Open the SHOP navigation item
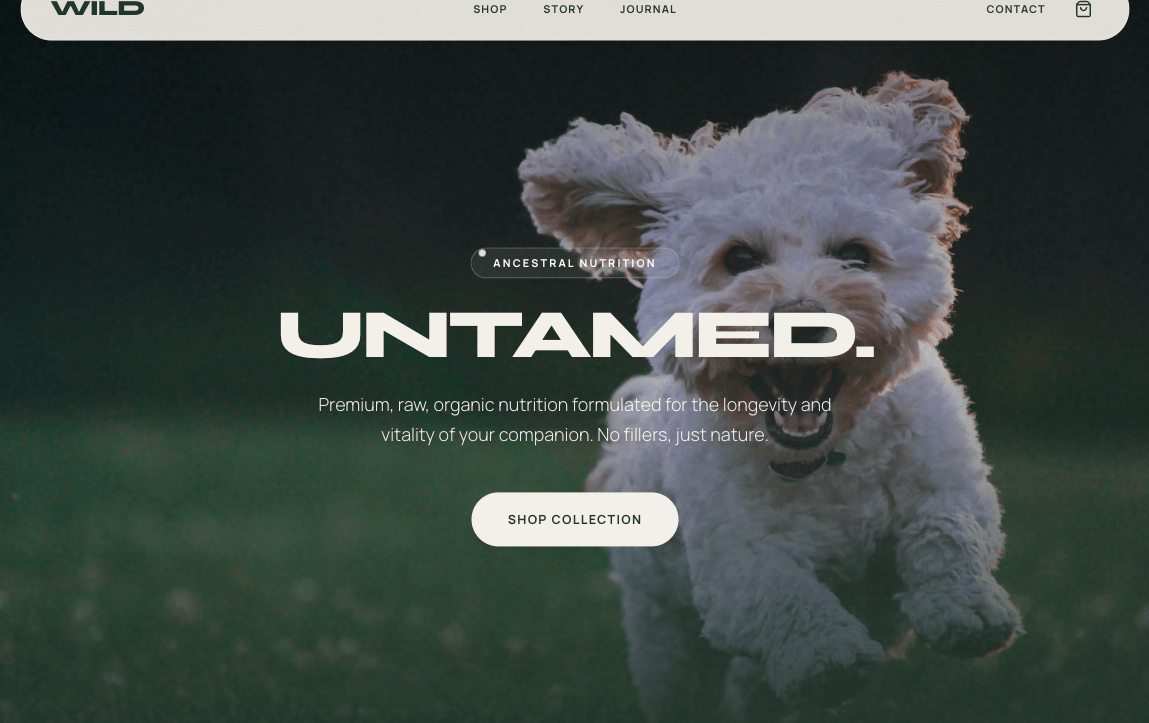This screenshot has width=1149, height=723. [x=489, y=10]
